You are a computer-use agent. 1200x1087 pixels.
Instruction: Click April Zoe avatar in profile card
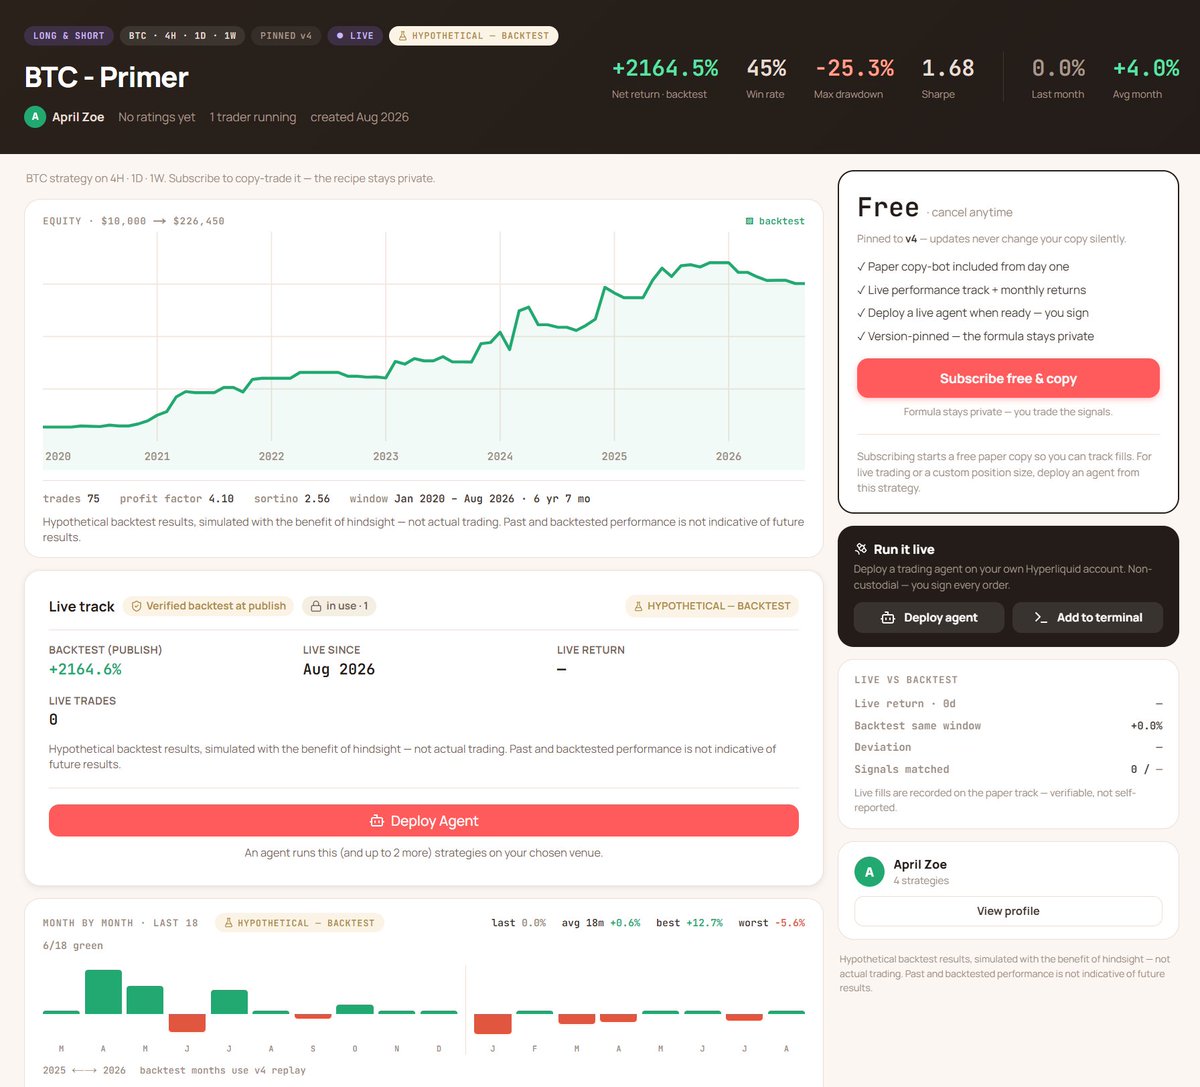pos(869,872)
